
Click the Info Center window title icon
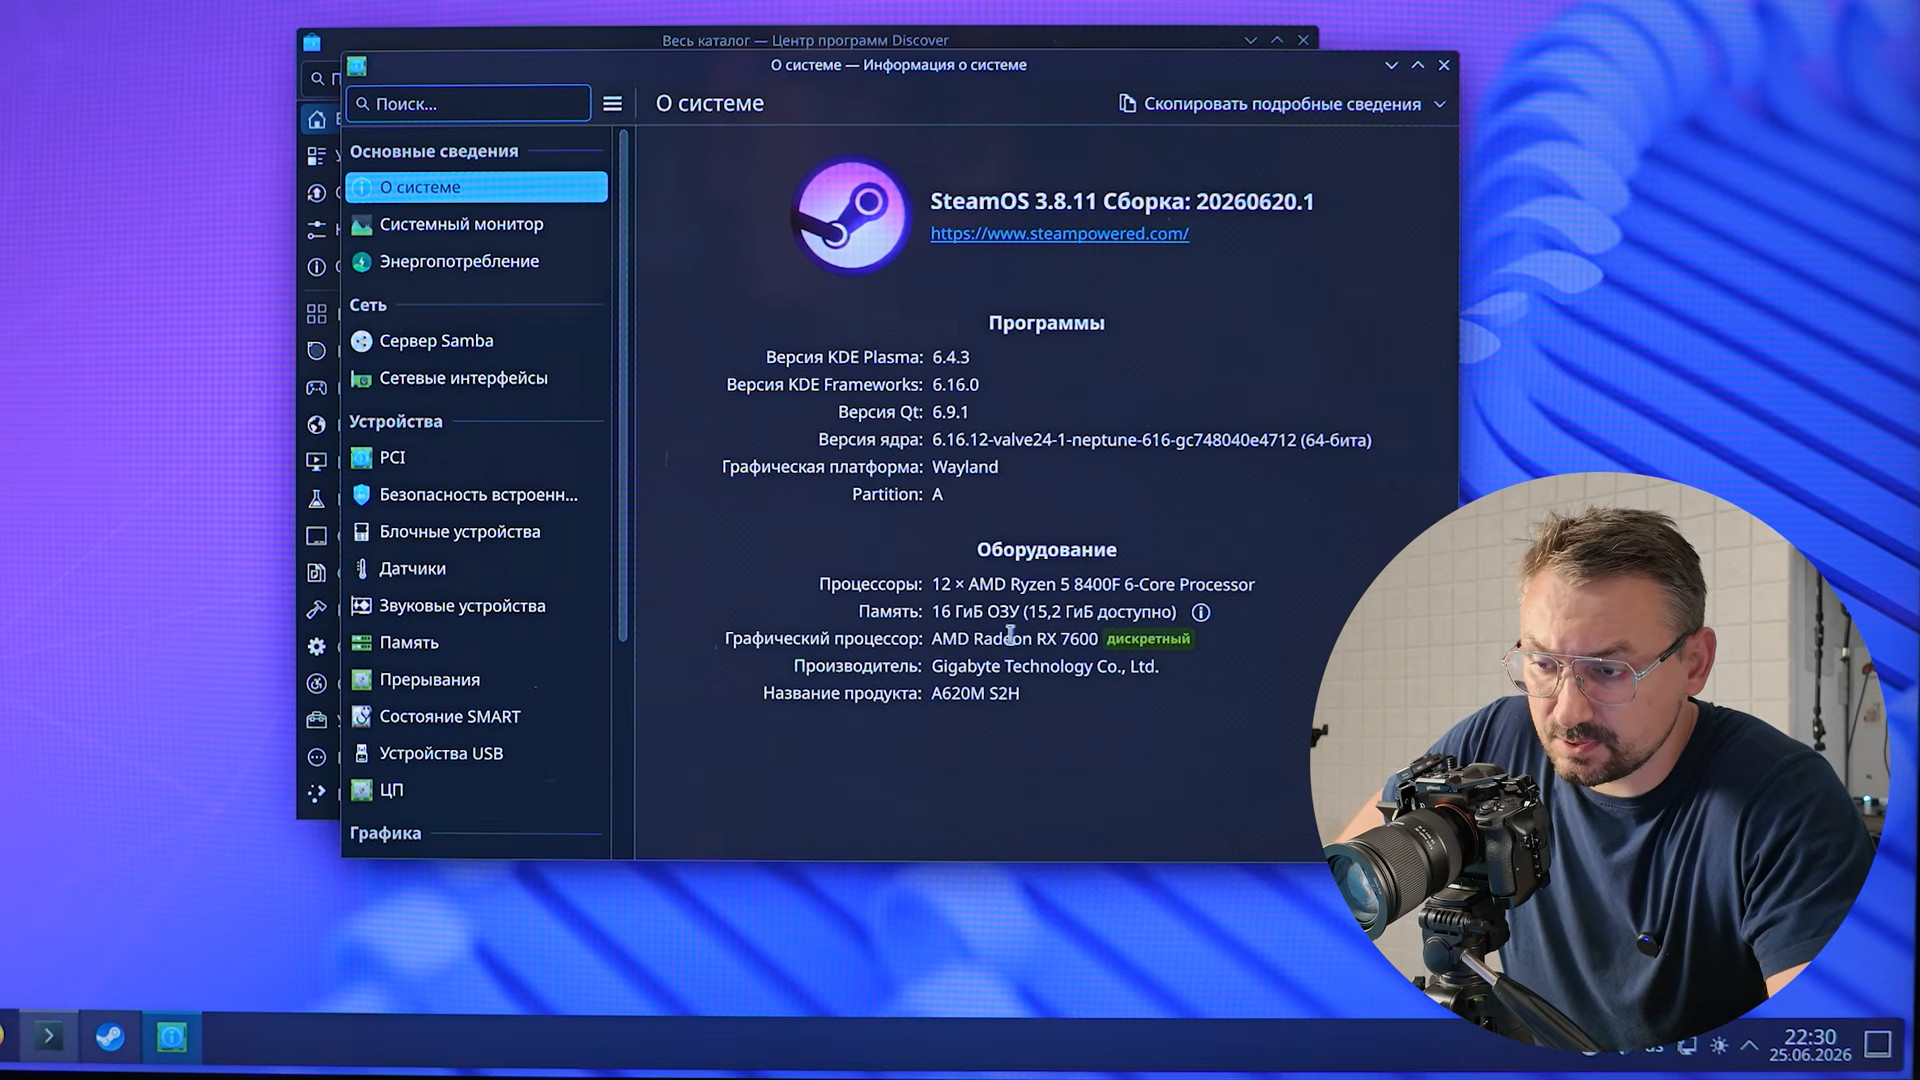point(357,66)
